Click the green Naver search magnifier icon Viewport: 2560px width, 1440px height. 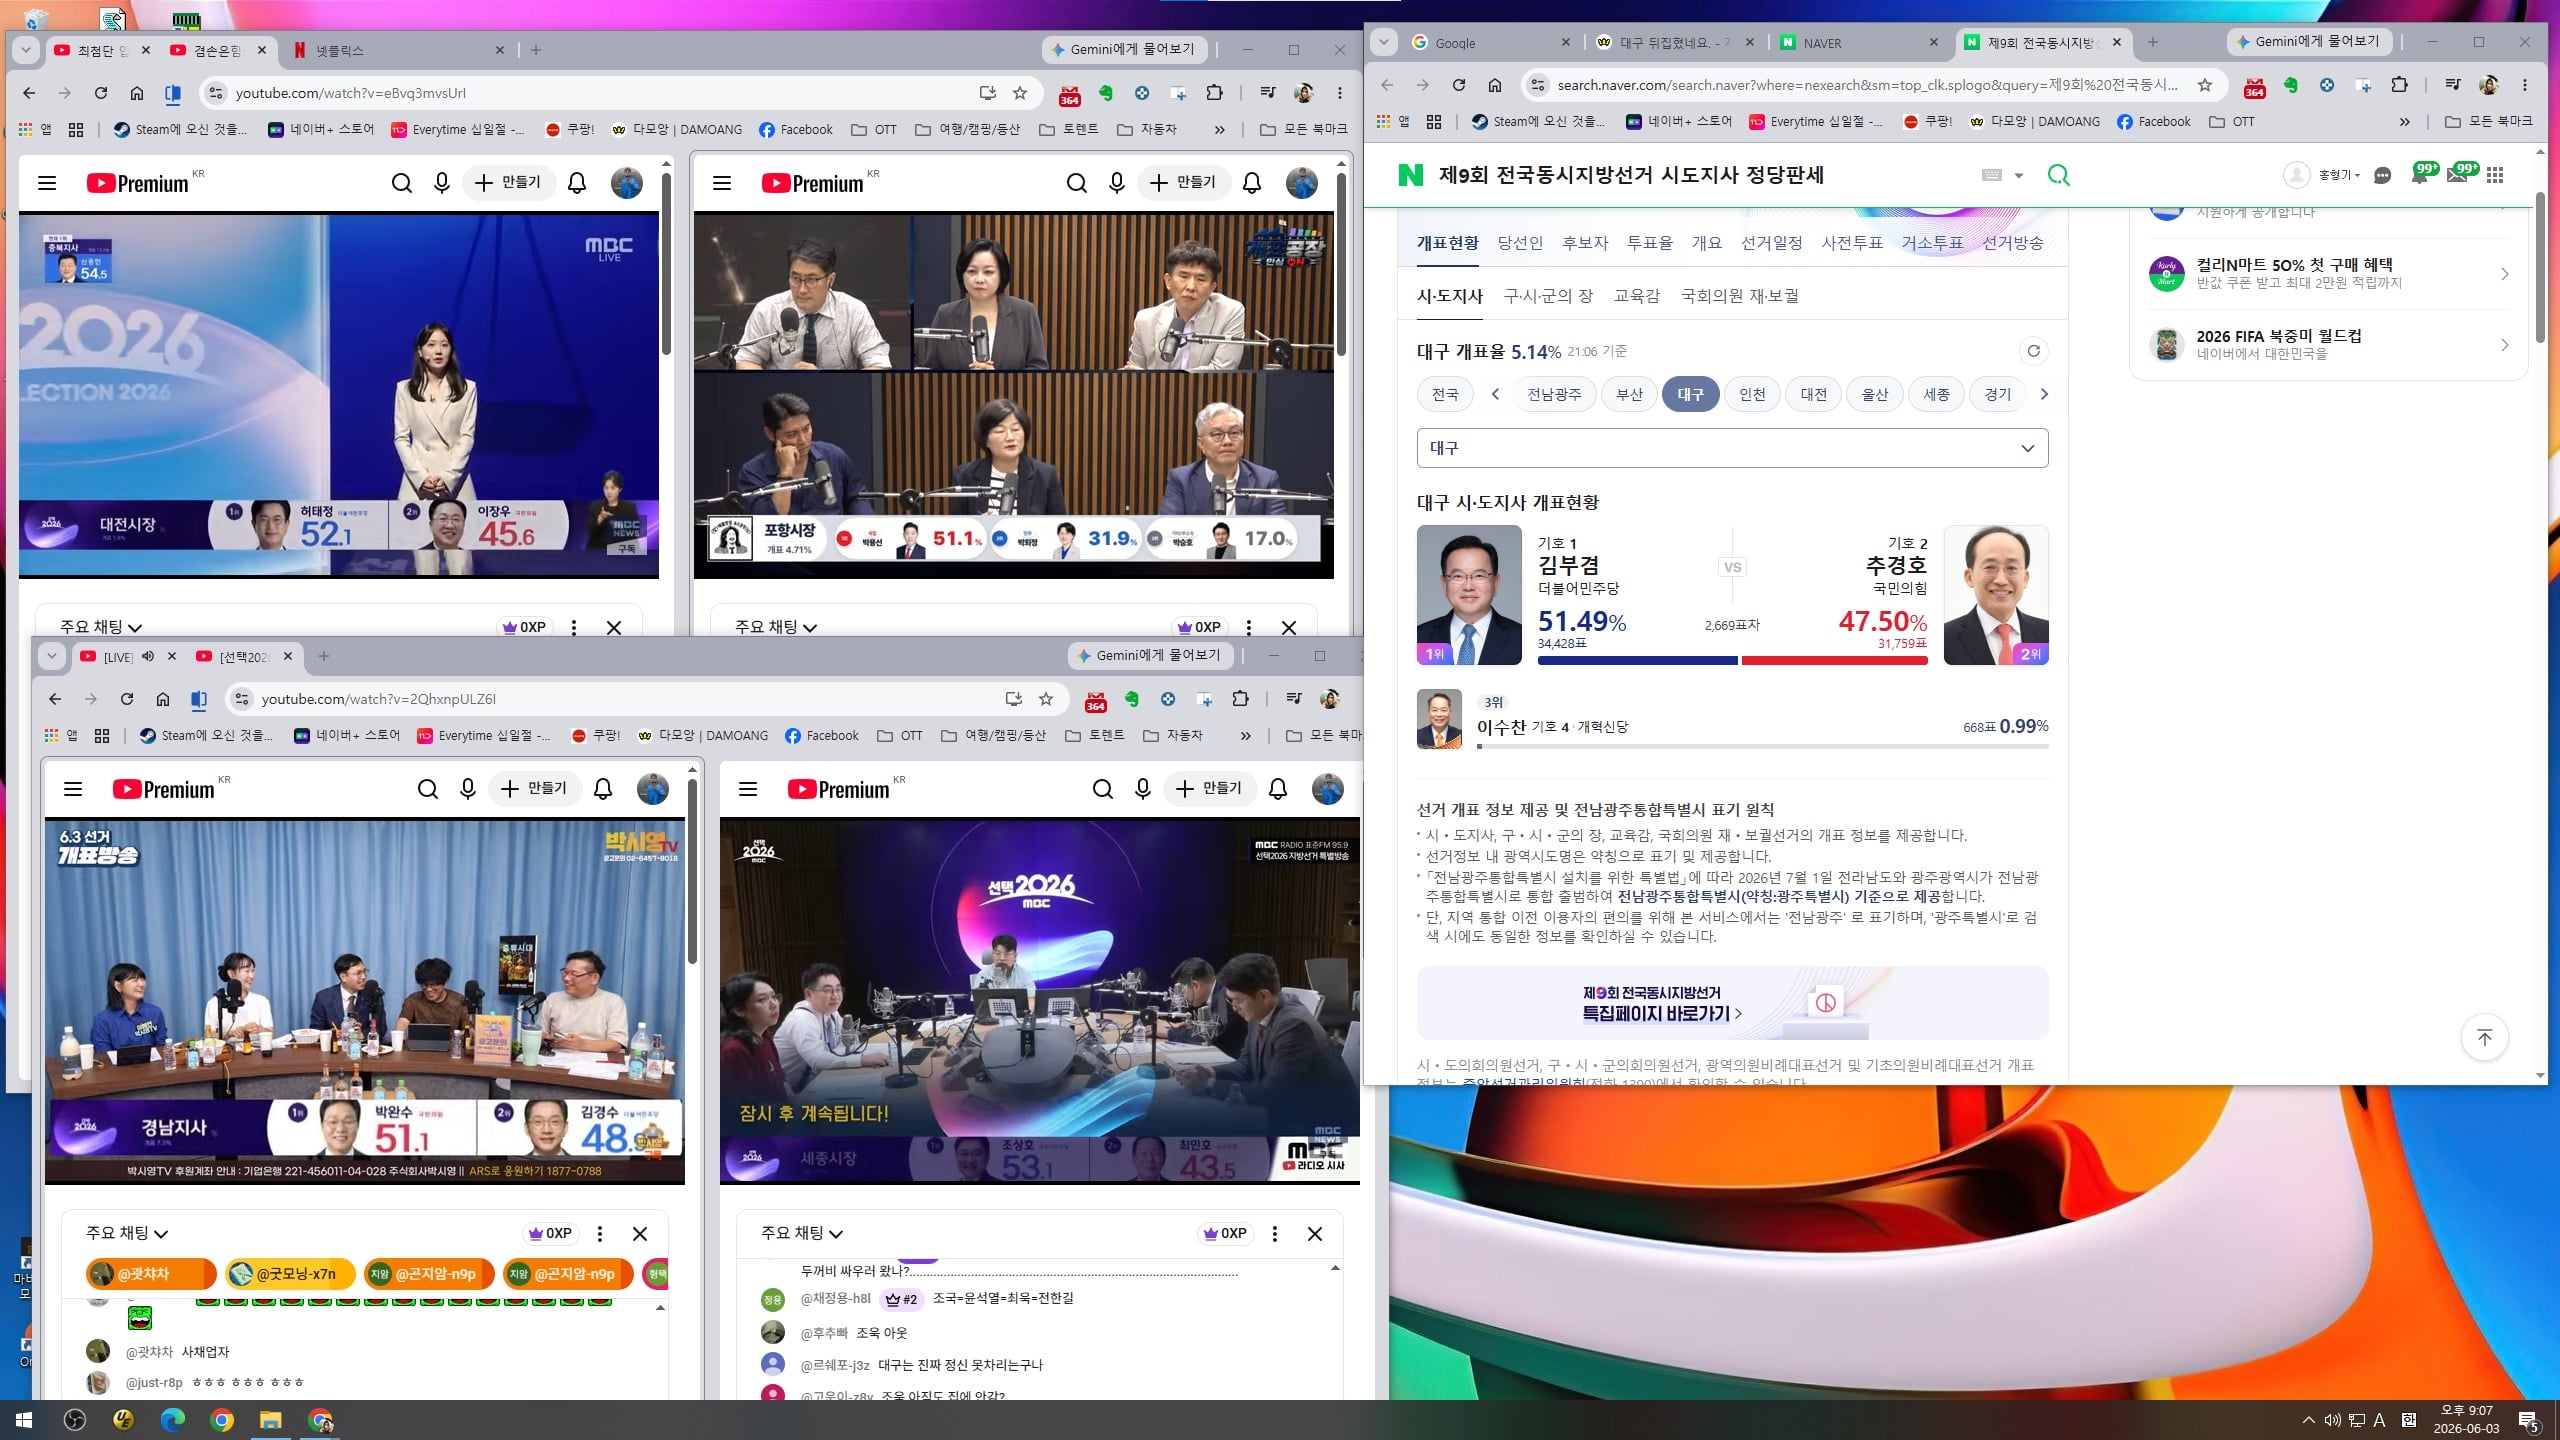[2058, 176]
